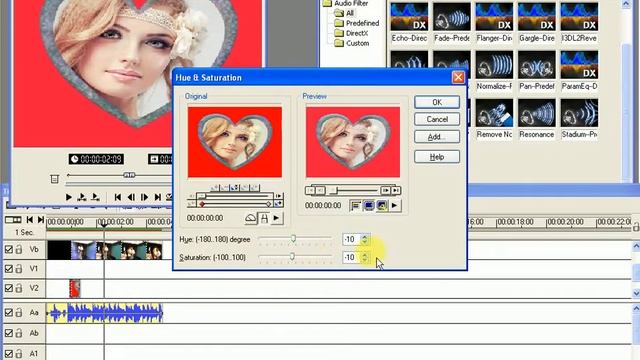
Task: Toggle the Aa audio track checkbox
Action: pyautogui.click(x=9, y=313)
